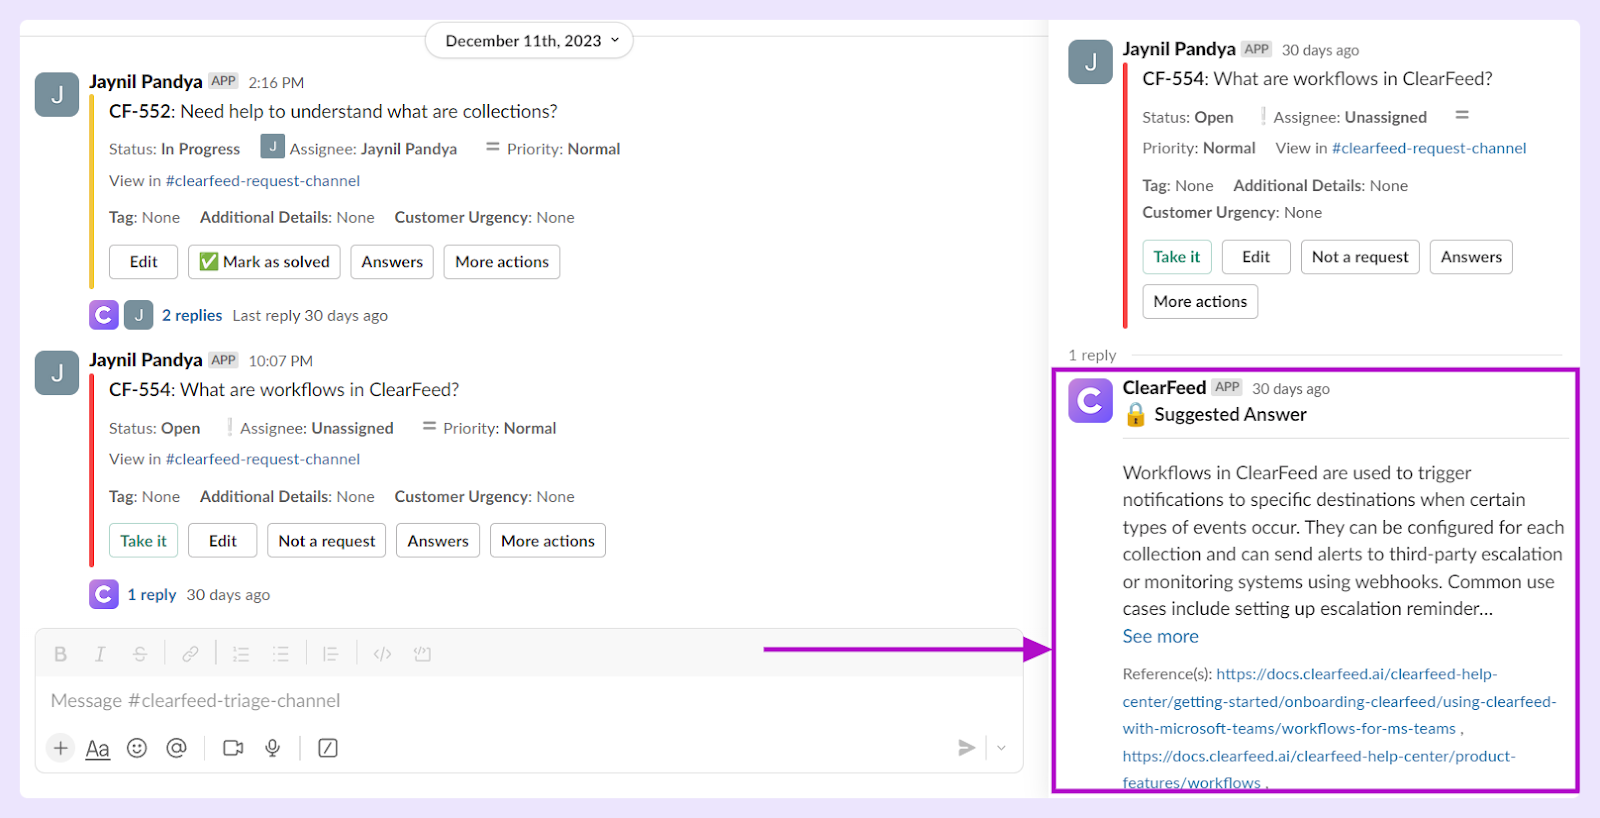Open More actions for CF-552
The image size is (1600, 818).
coord(502,262)
